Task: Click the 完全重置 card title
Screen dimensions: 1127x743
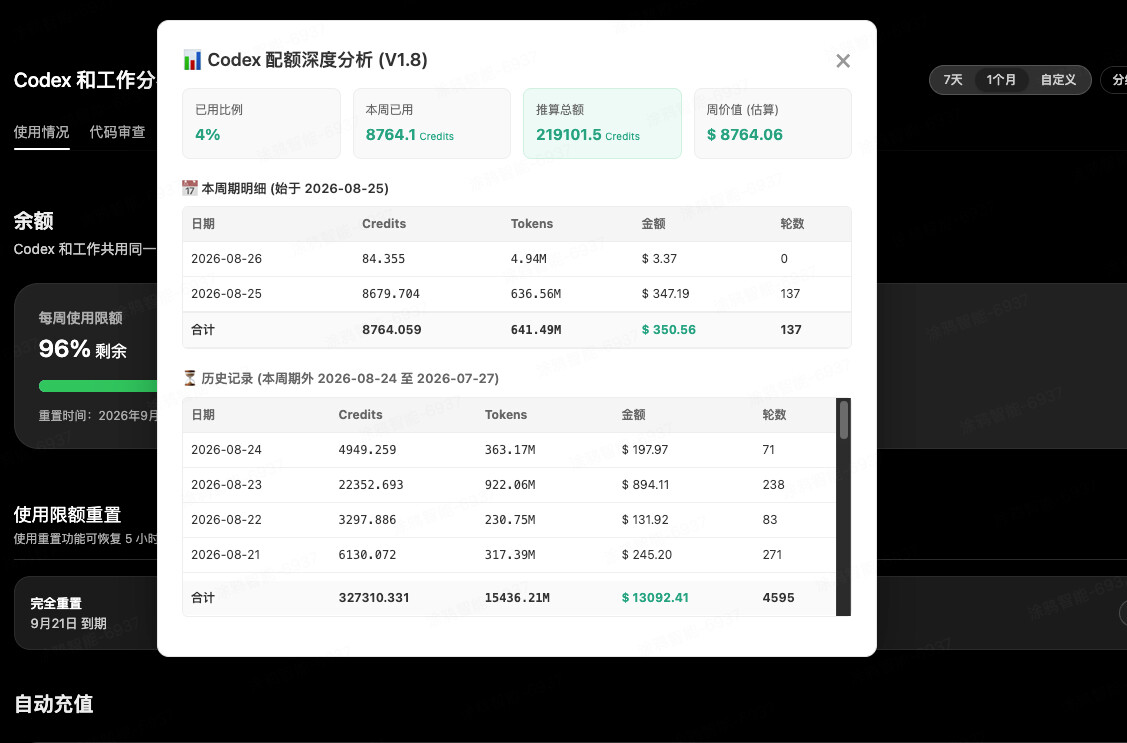Action: click(56, 603)
